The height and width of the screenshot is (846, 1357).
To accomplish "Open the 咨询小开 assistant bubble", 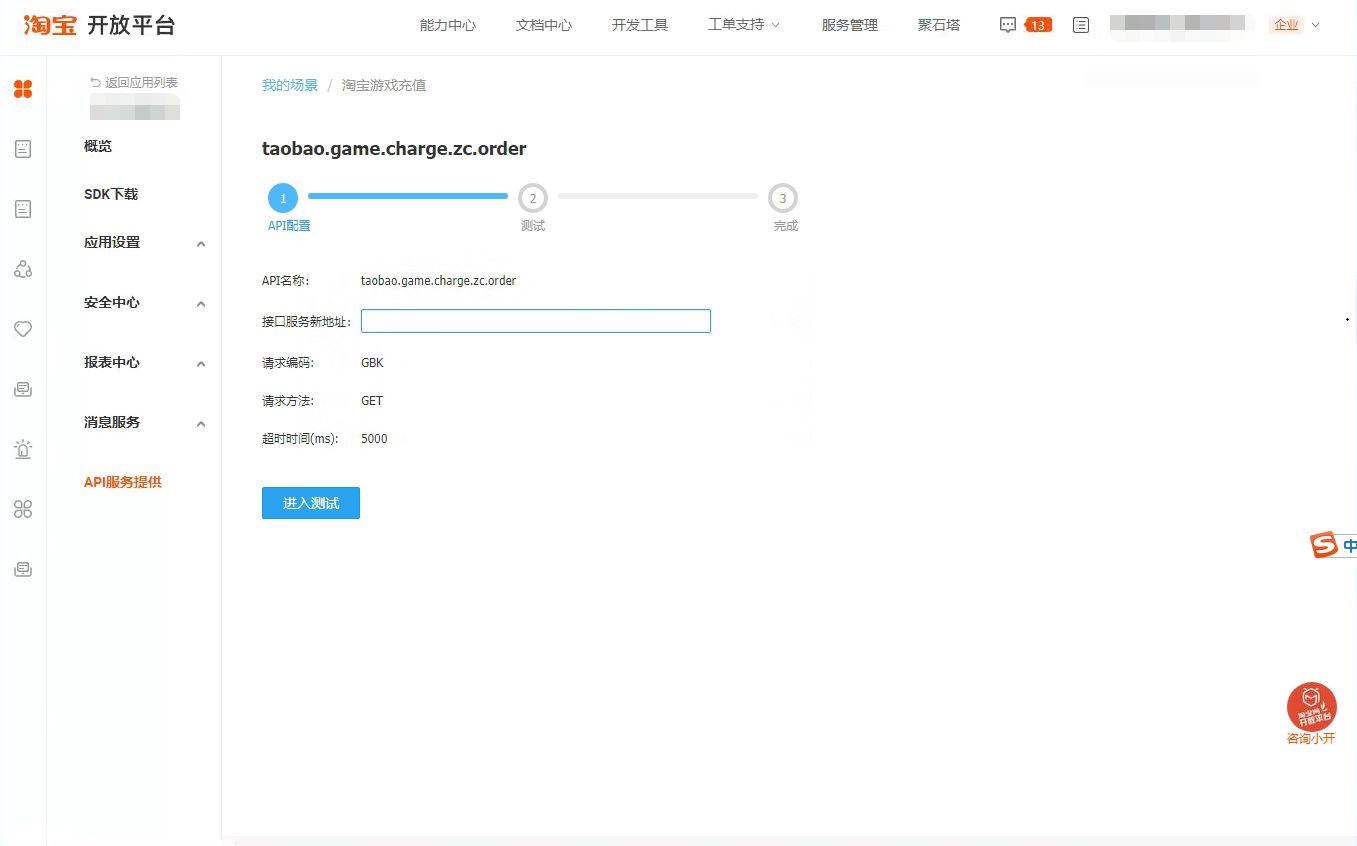I will tap(1311, 713).
